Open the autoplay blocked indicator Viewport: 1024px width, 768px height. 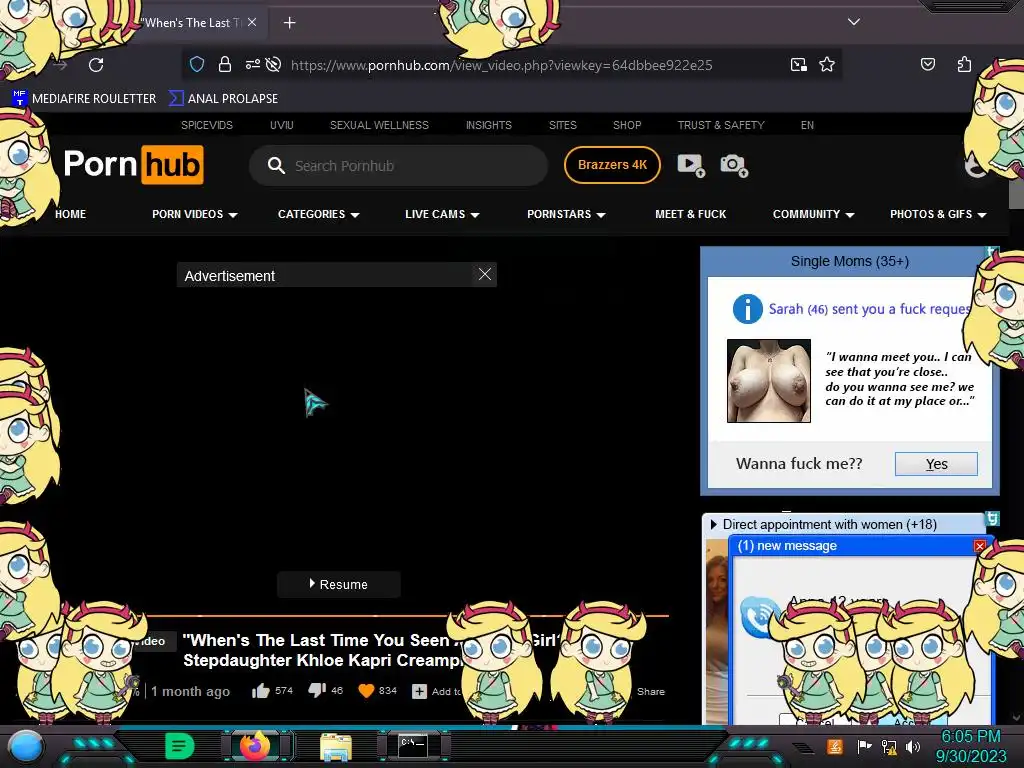(x=274, y=64)
